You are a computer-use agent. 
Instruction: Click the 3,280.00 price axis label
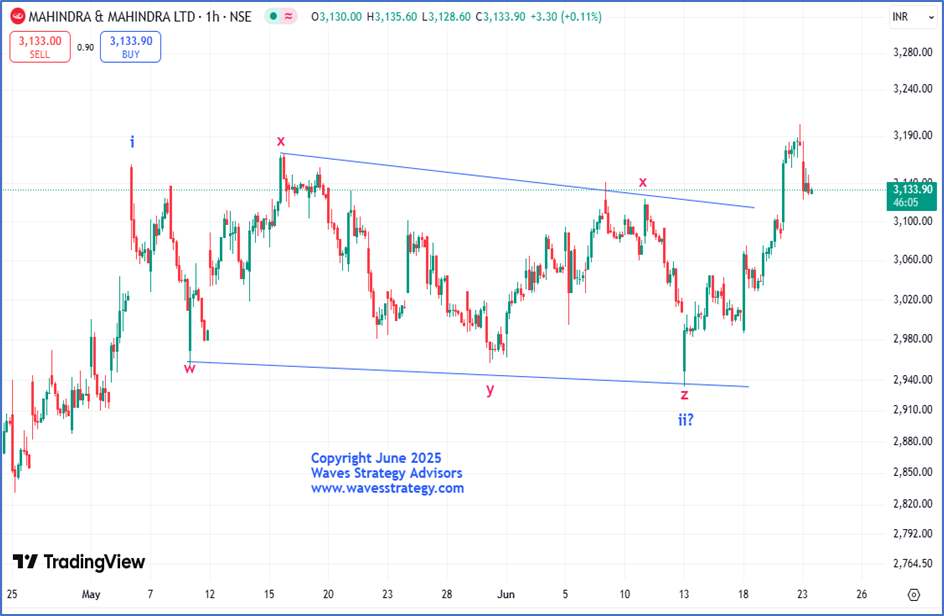(x=913, y=52)
